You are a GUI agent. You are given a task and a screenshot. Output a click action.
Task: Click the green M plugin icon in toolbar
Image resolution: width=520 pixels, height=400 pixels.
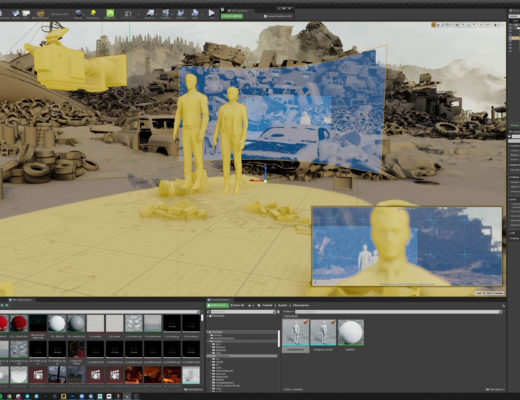110,13
